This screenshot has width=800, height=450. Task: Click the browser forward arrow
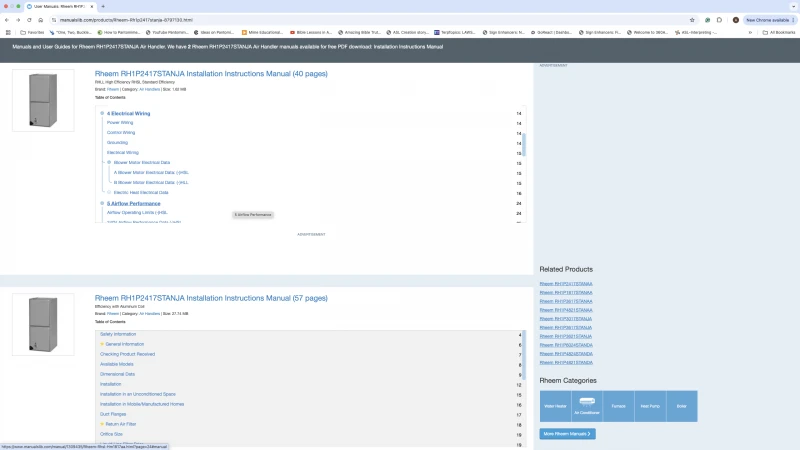pyautogui.click(x=18, y=20)
